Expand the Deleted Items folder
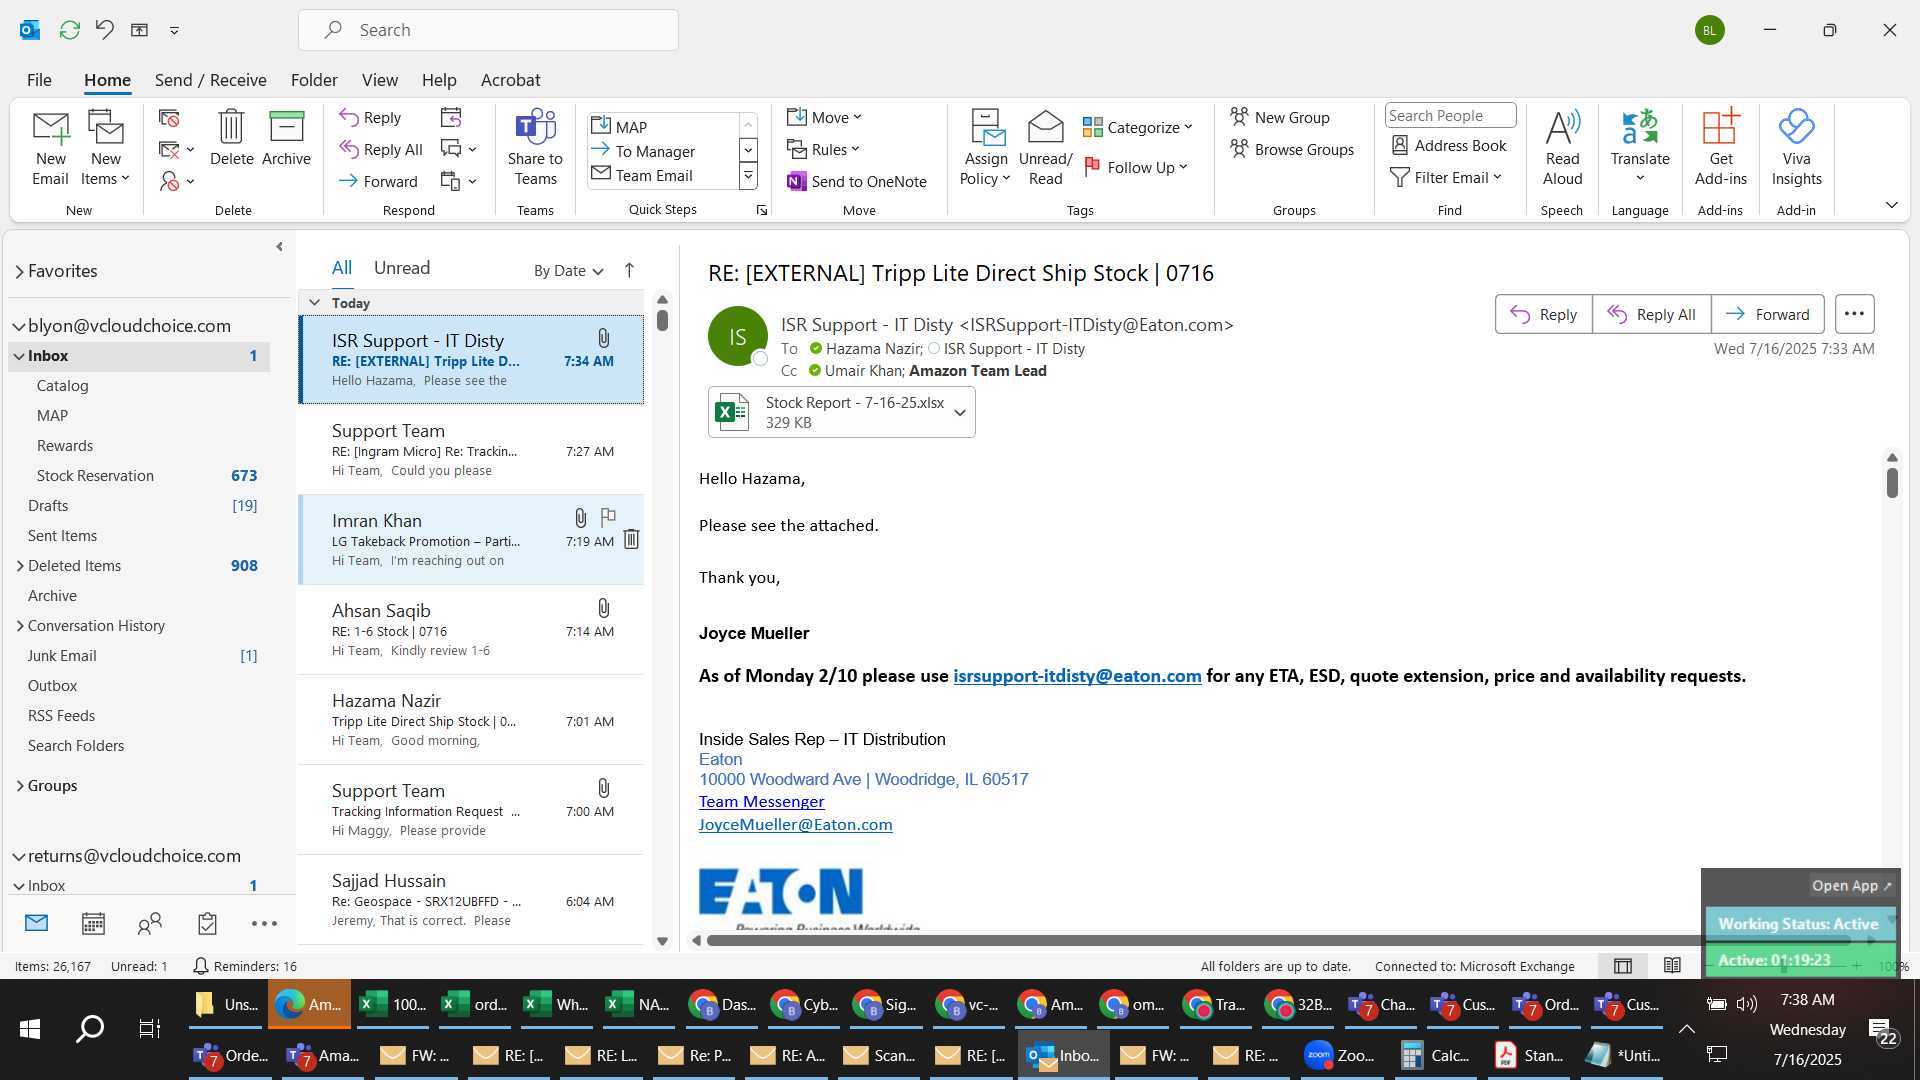 pos(20,566)
